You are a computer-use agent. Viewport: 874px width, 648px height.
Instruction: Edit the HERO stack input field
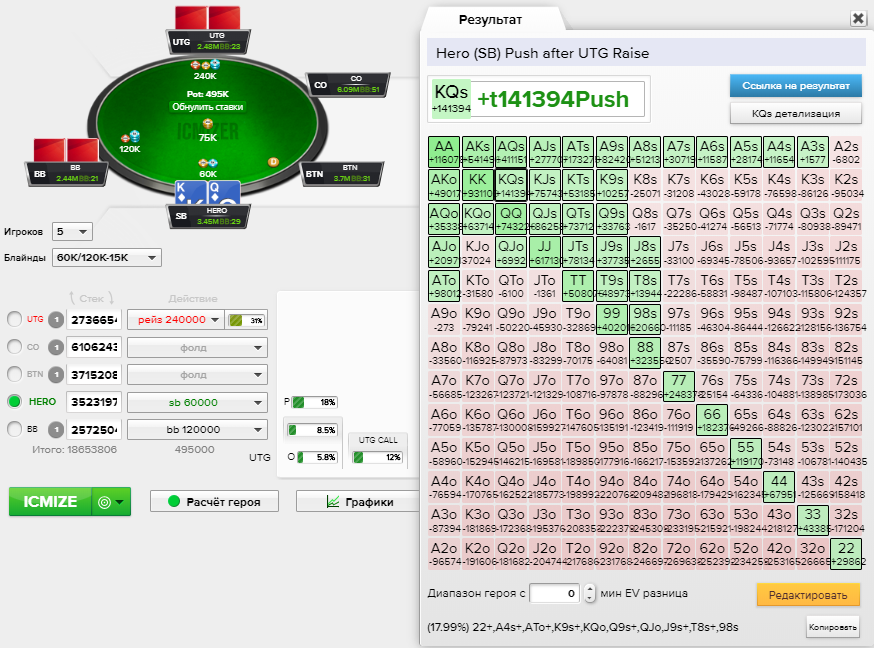[93, 402]
